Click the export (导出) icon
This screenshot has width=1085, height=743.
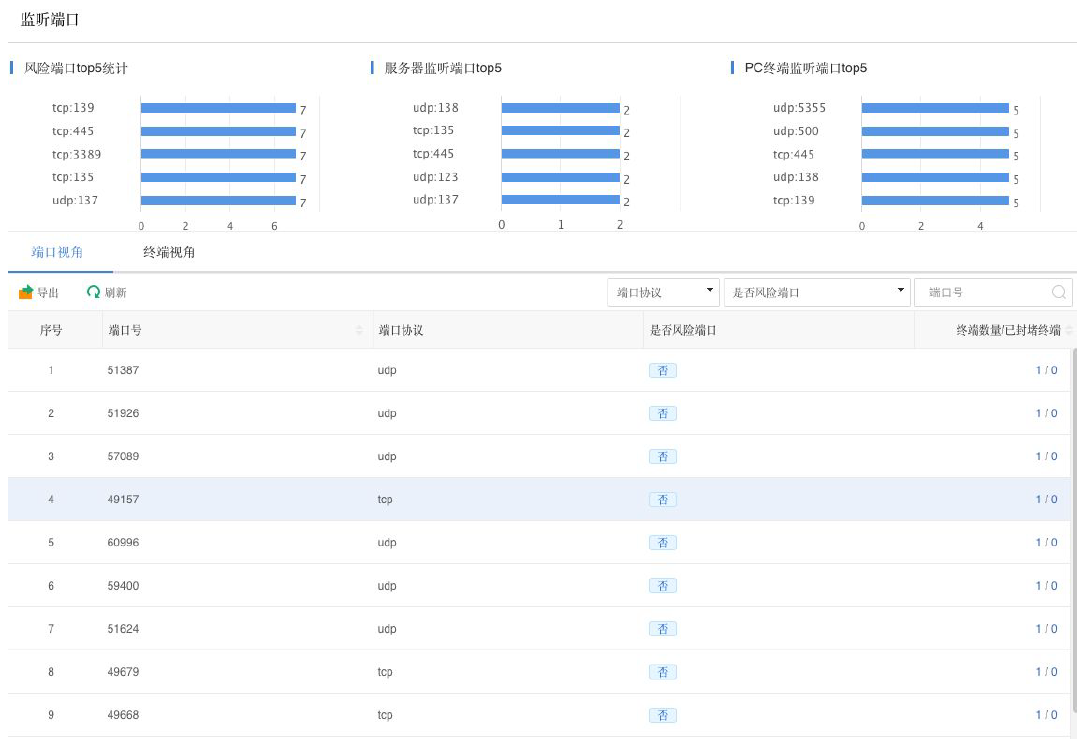(x=26, y=292)
